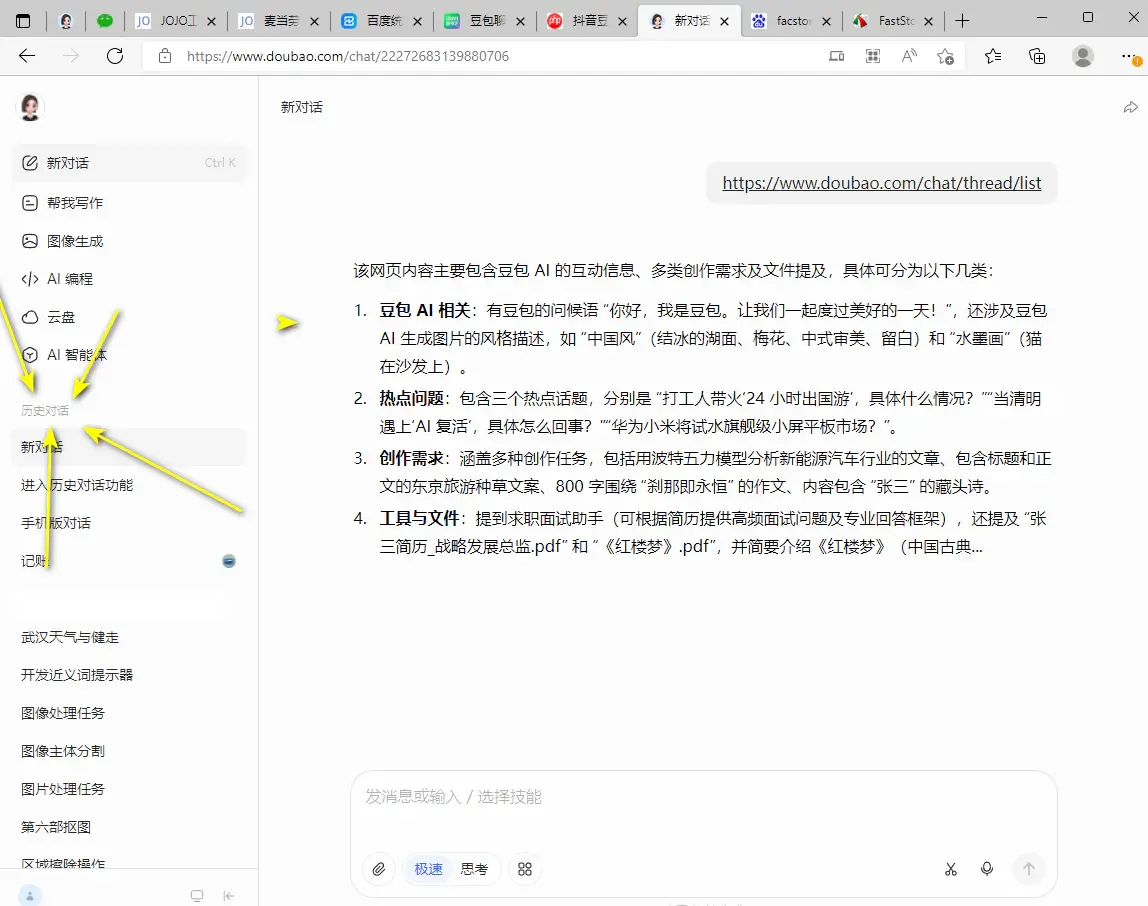Click the browser back arrow
Image resolution: width=1148 pixels, height=906 pixels.
[x=27, y=56]
